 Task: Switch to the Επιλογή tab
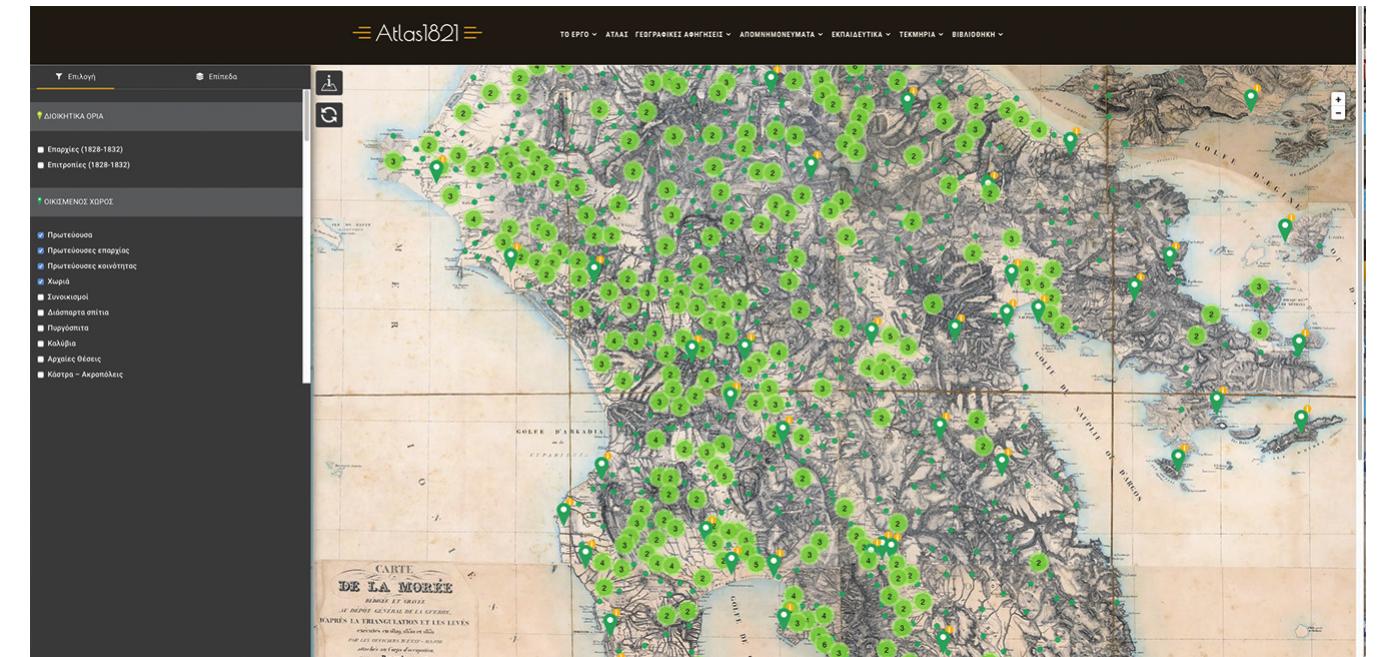(75, 76)
